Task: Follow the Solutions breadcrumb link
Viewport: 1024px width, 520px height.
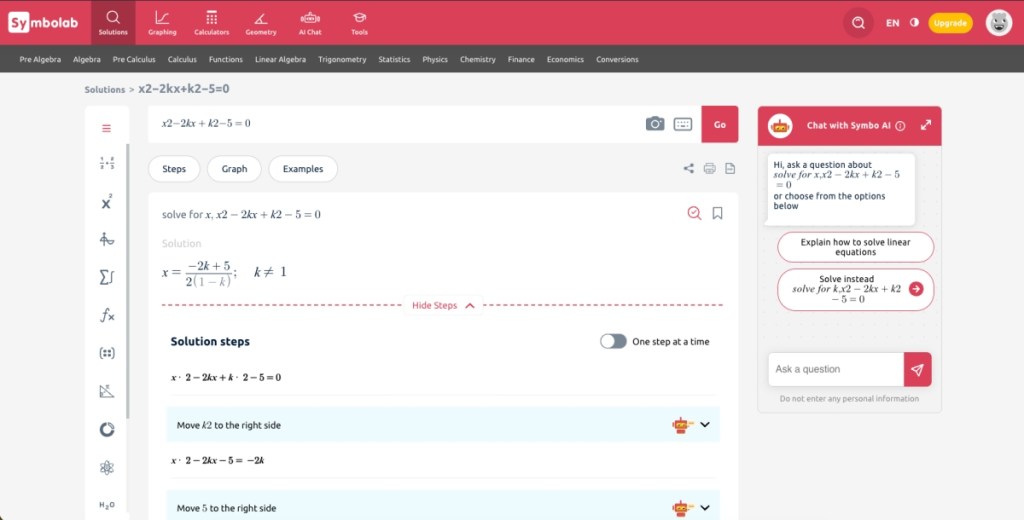Action: tap(104, 89)
